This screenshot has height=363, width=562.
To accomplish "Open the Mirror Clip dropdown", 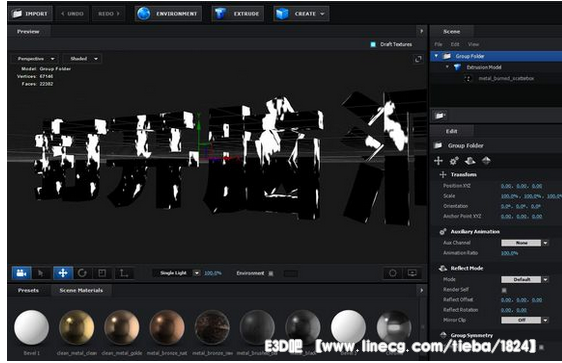I will click(x=524, y=320).
